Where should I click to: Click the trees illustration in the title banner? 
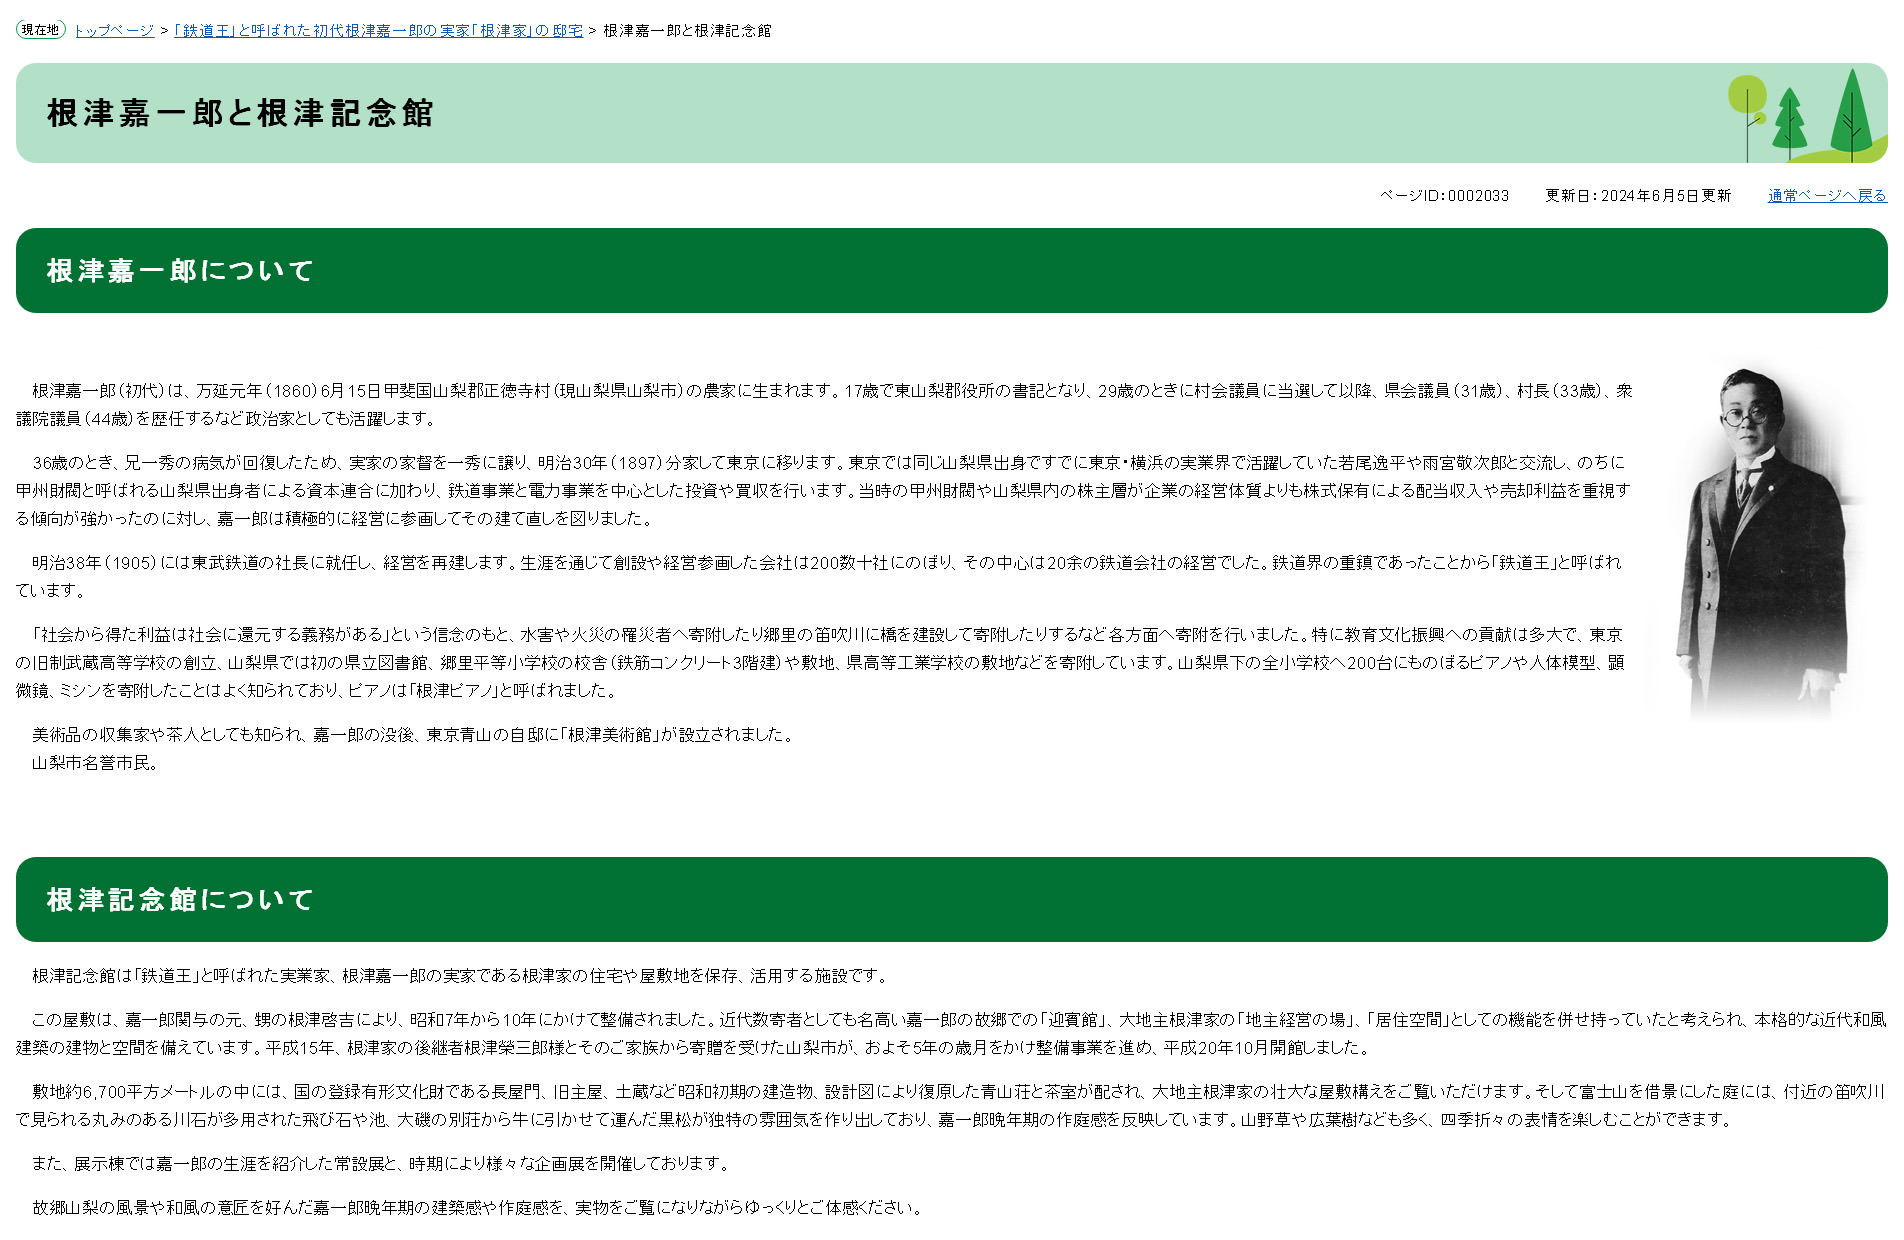point(1806,115)
